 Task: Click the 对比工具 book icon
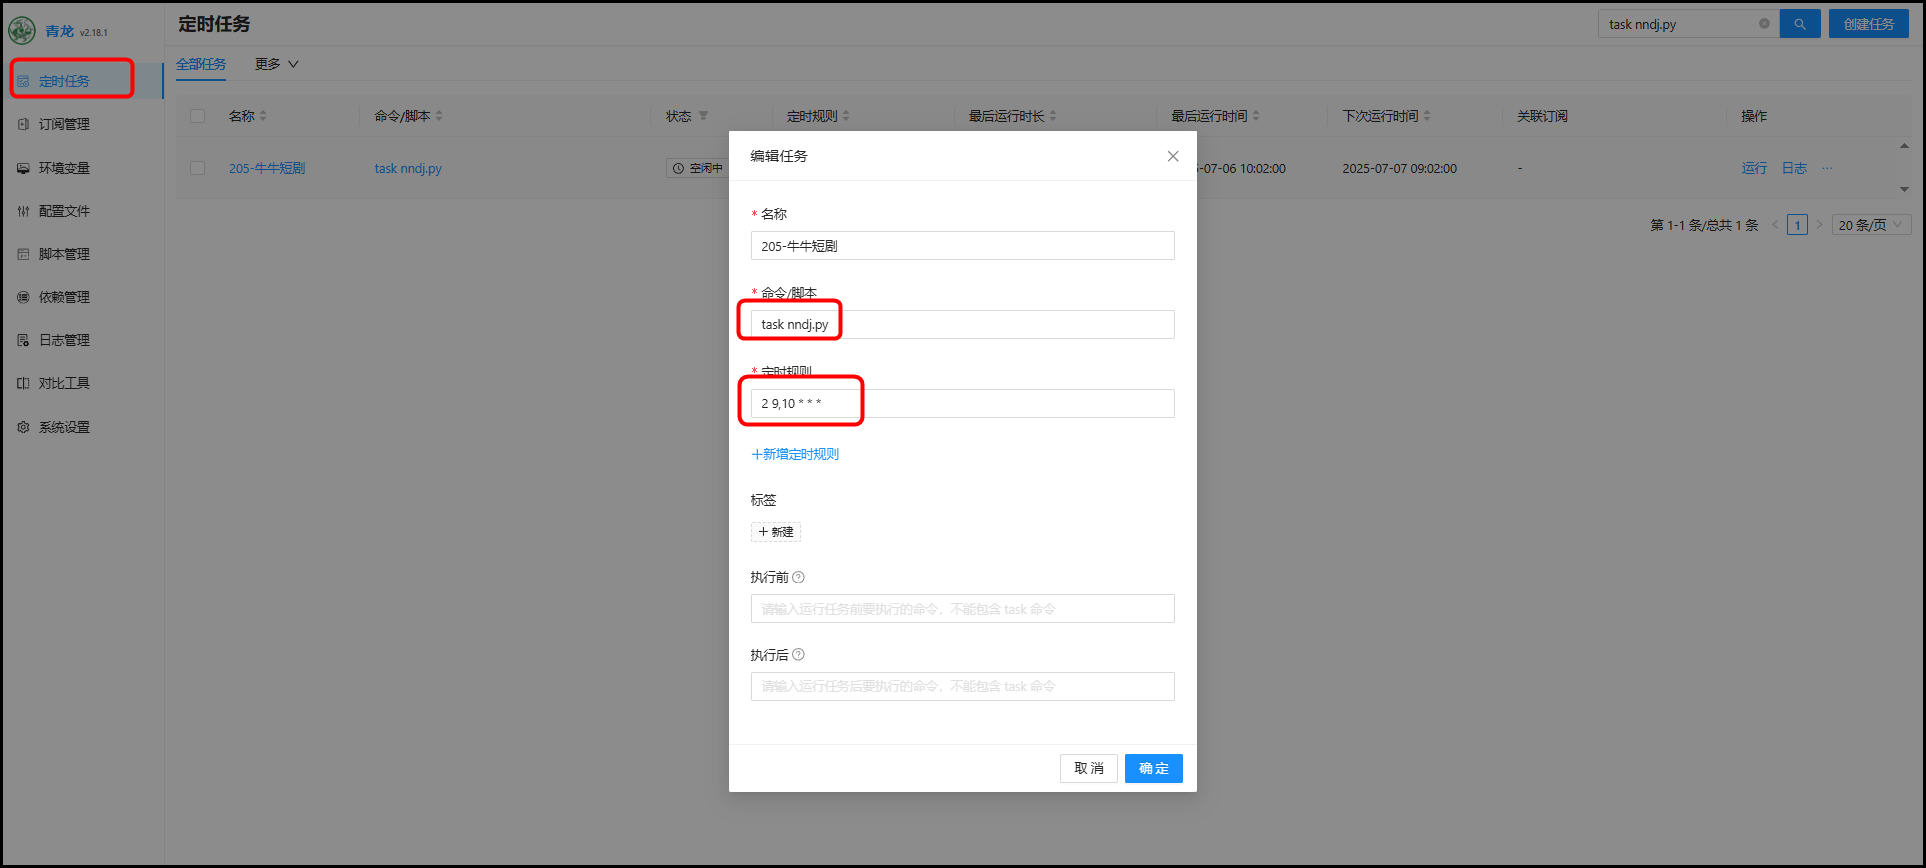coord(23,383)
